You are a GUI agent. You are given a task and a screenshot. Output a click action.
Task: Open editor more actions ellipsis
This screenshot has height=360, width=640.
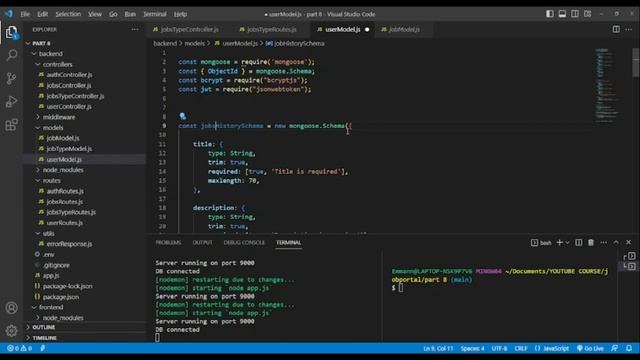tap(629, 29)
